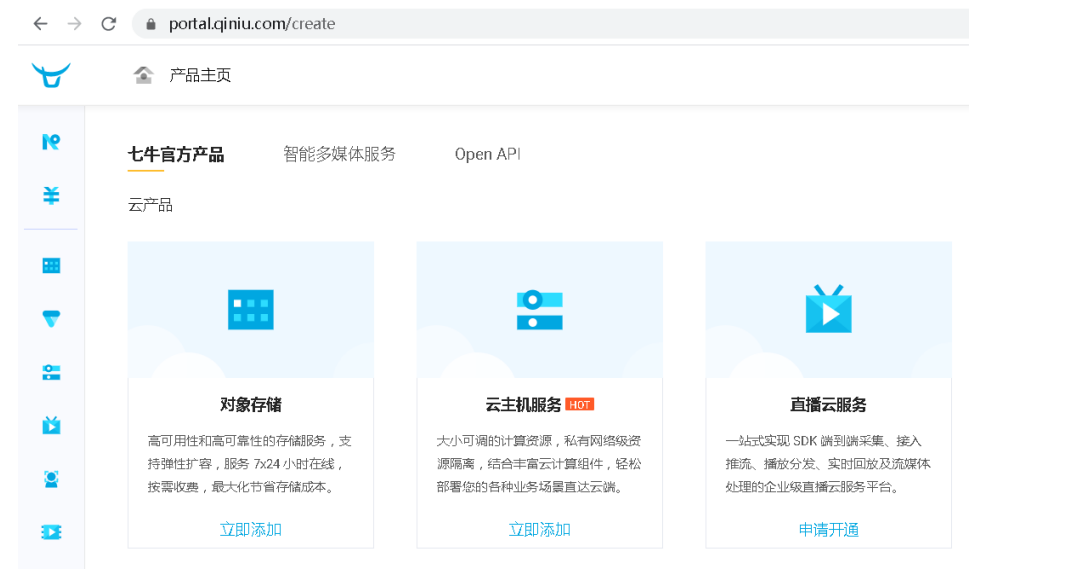Click the padlock site security icon

[151, 24]
